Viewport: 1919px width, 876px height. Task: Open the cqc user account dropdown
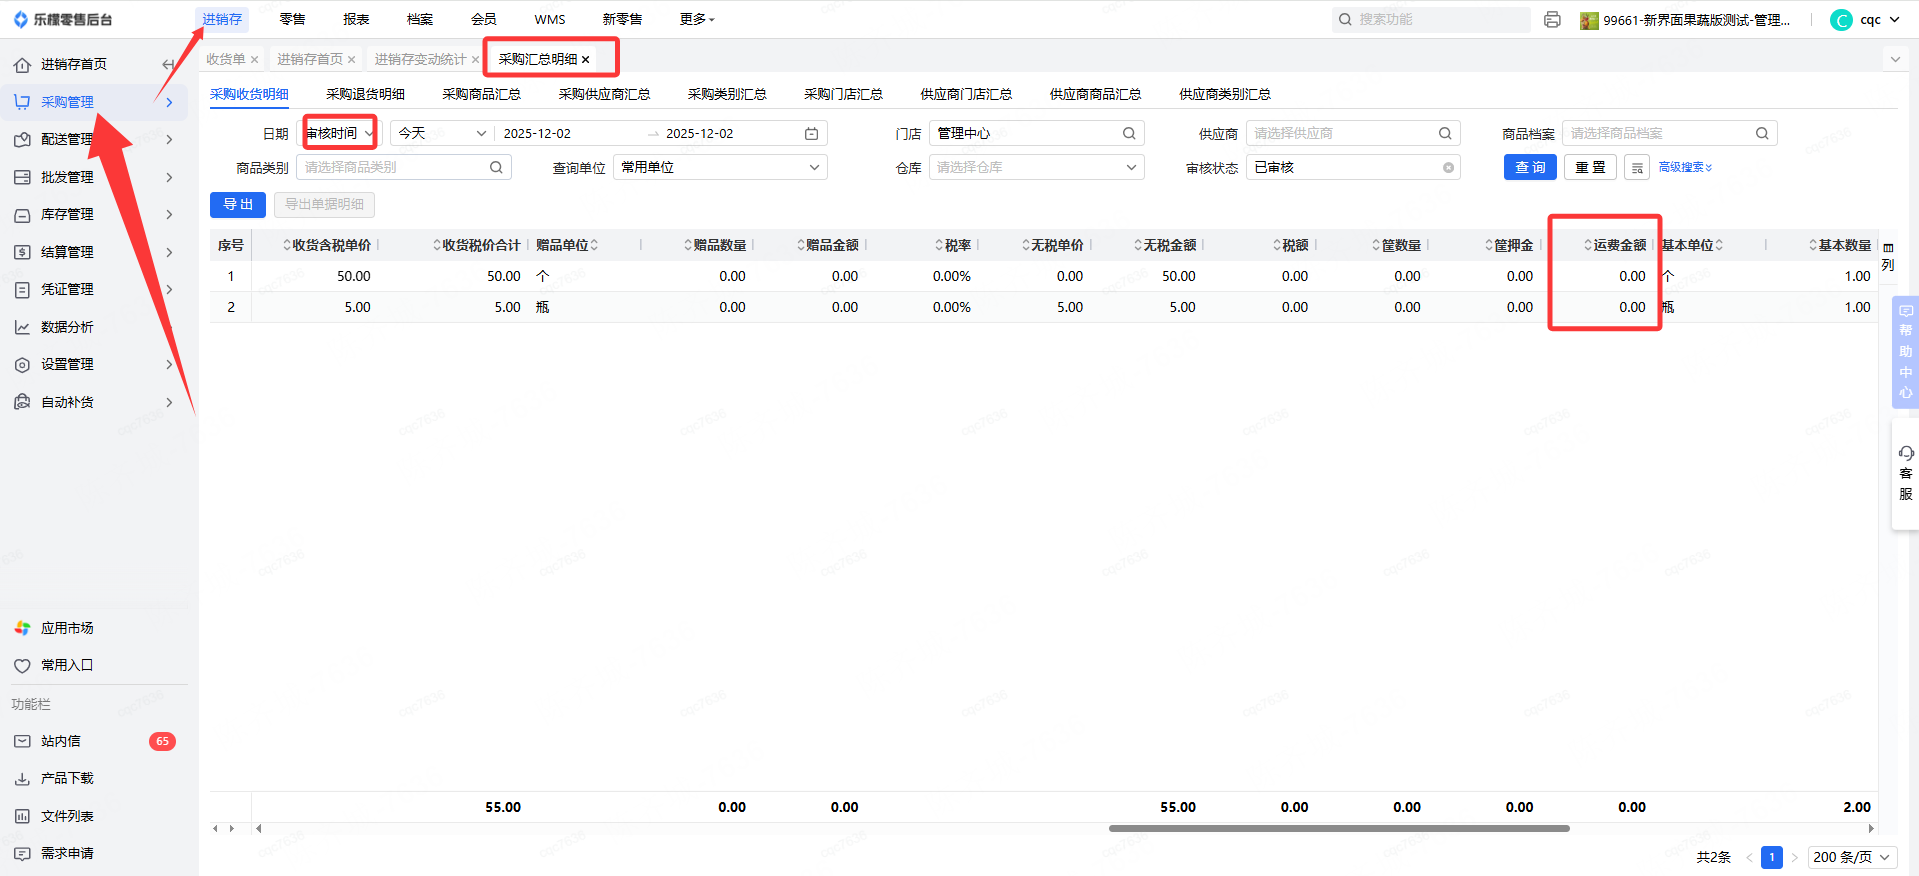[1866, 20]
